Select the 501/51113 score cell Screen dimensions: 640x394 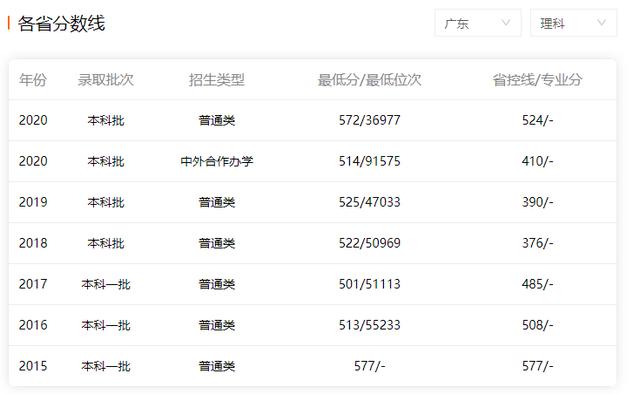[x=369, y=284]
